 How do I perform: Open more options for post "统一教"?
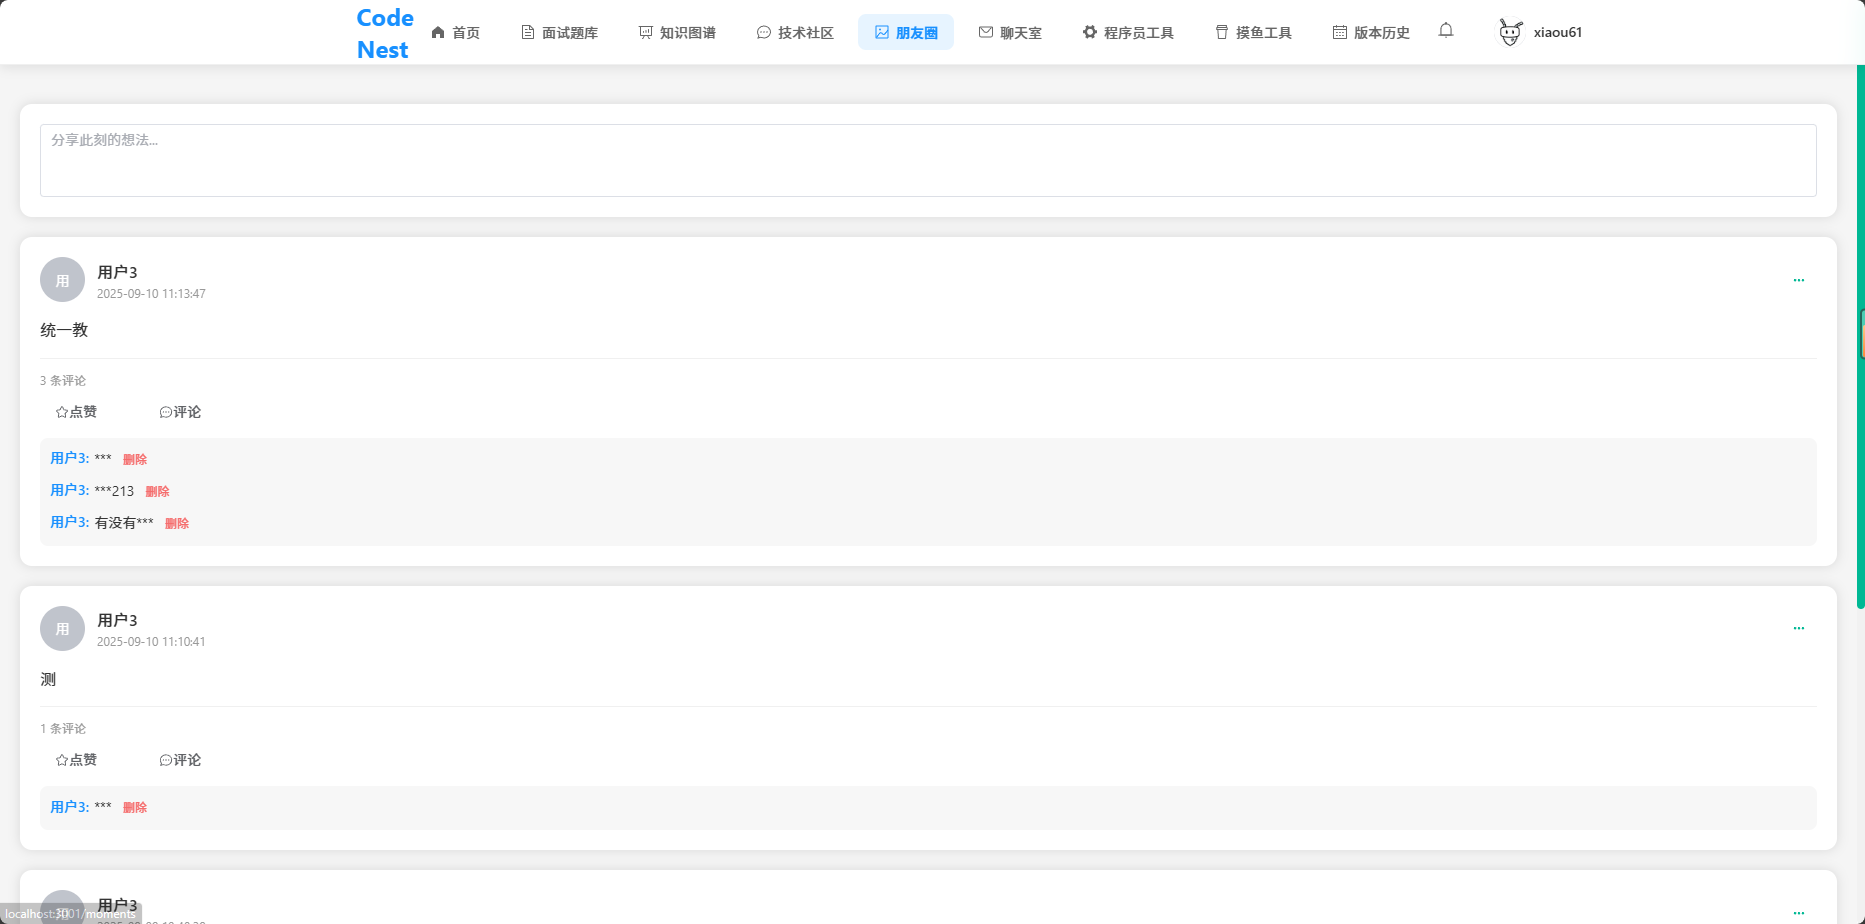click(1798, 281)
